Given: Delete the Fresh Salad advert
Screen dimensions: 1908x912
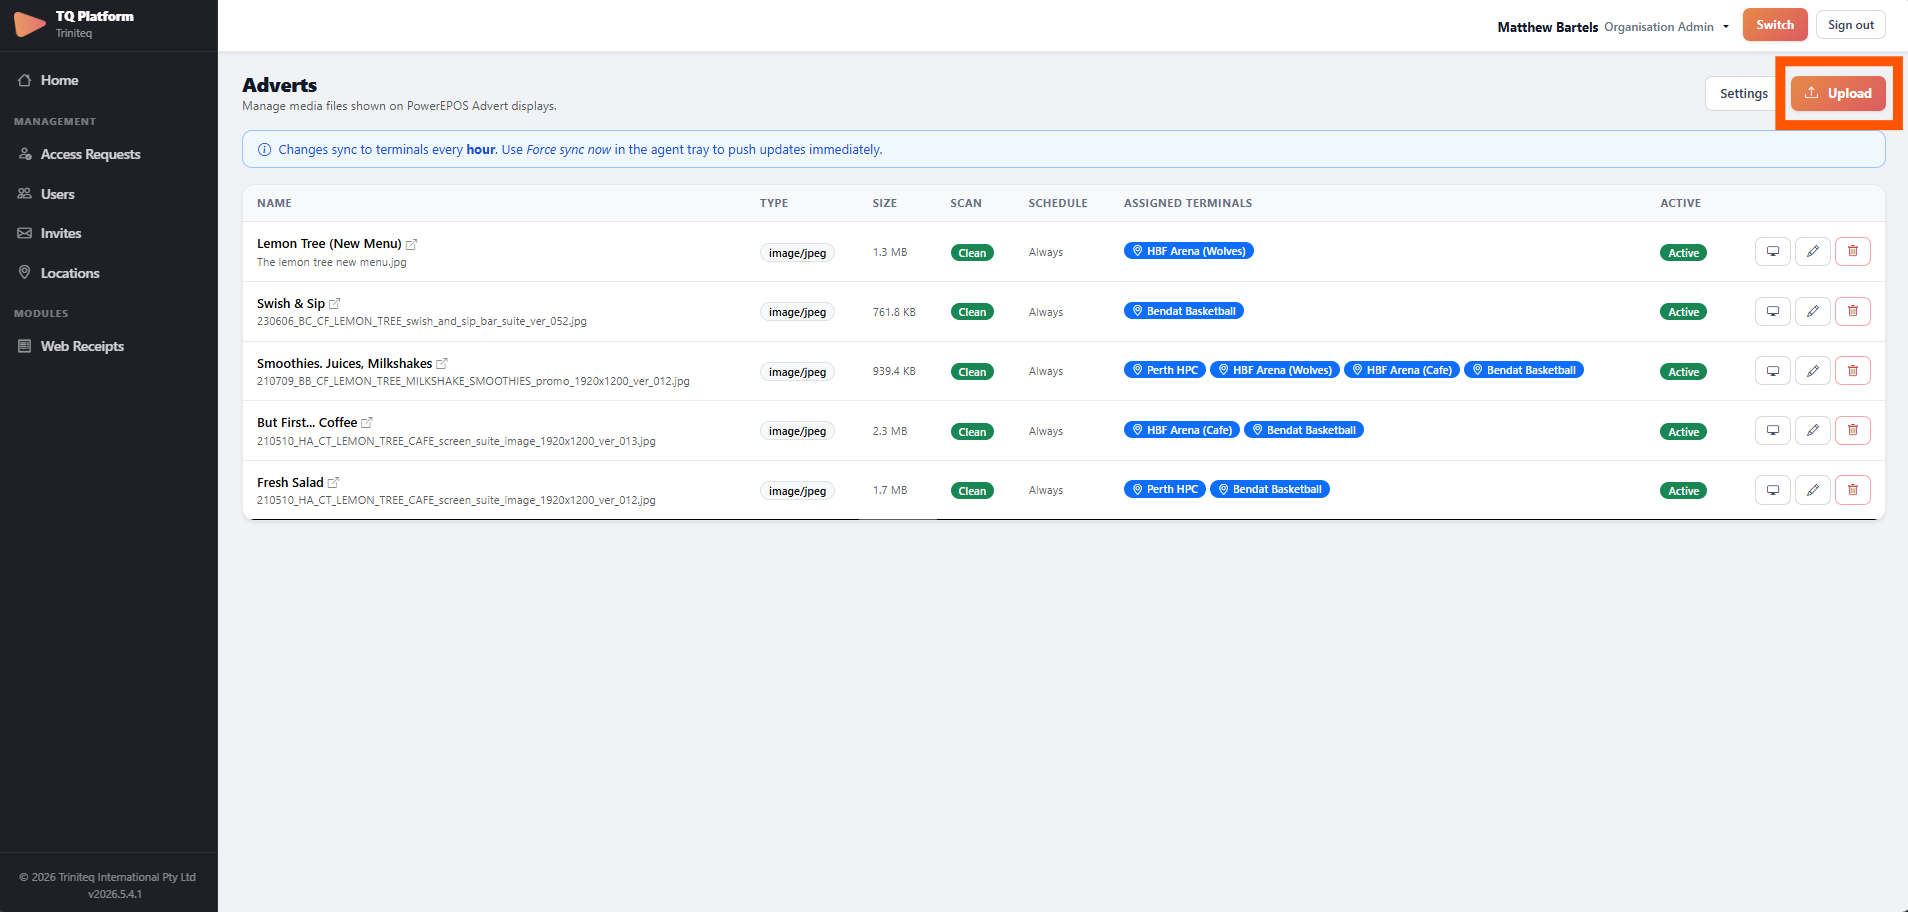Looking at the screenshot, I should click(1852, 490).
